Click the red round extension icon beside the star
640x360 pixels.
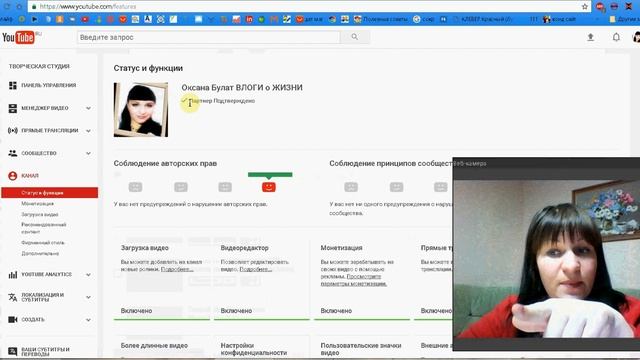coord(600,7)
